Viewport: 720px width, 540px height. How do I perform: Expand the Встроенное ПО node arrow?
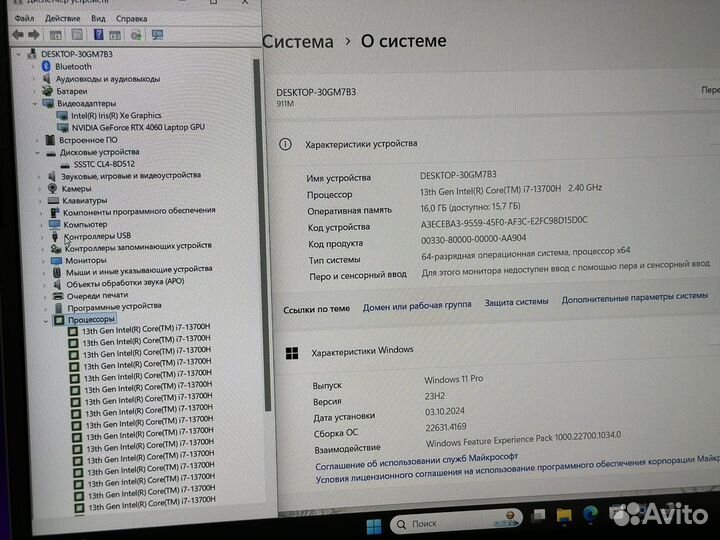[x=37, y=140]
